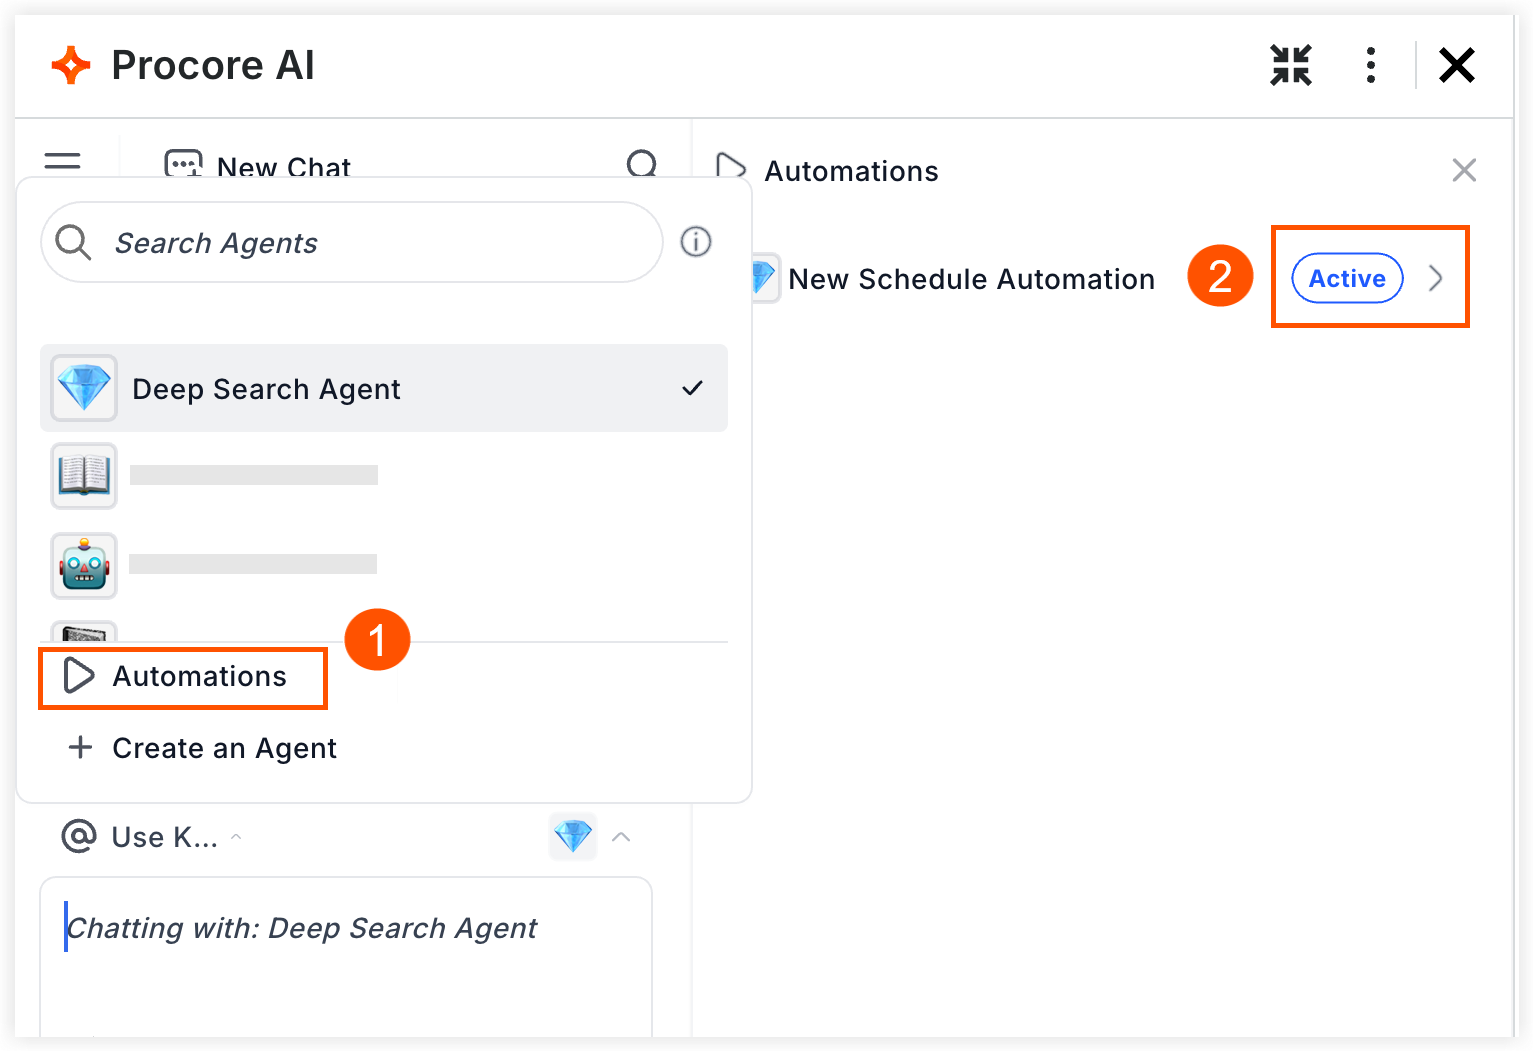Collapse the Procore AI panel view
This screenshot has height=1052, width=1534.
pos(1290,66)
